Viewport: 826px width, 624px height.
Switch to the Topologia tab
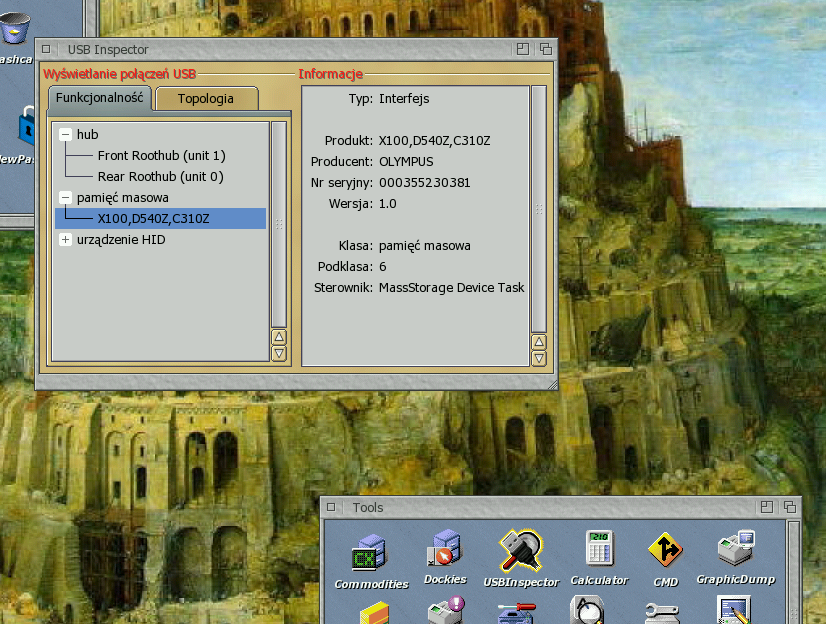coord(206,99)
